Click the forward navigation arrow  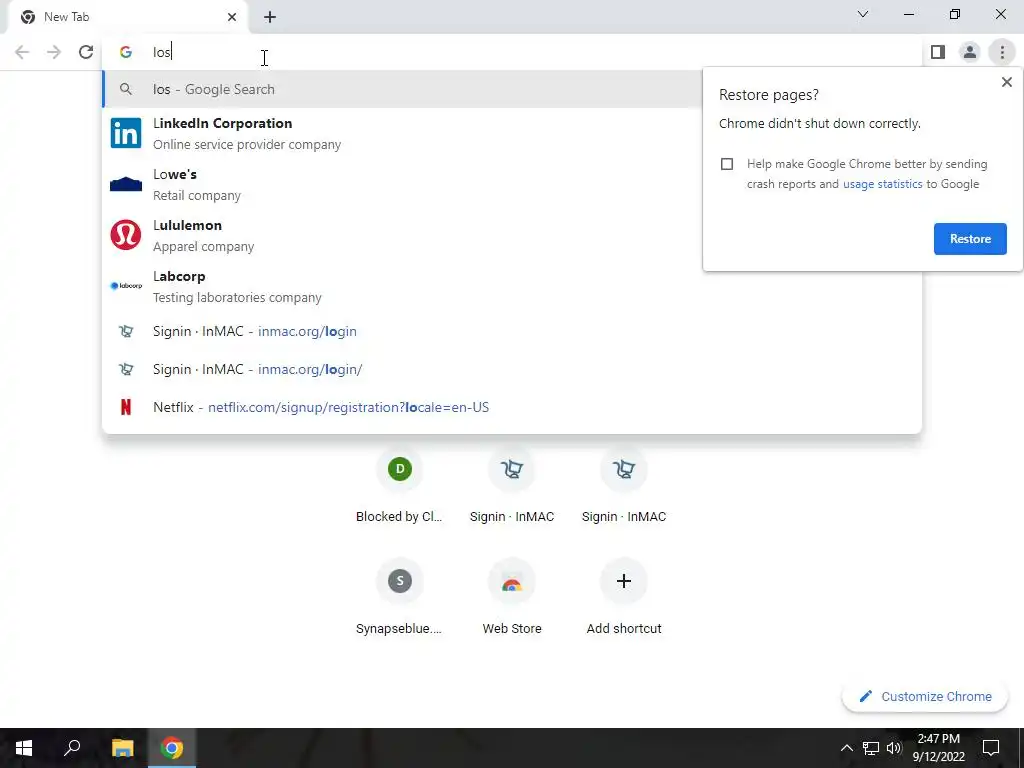click(54, 52)
